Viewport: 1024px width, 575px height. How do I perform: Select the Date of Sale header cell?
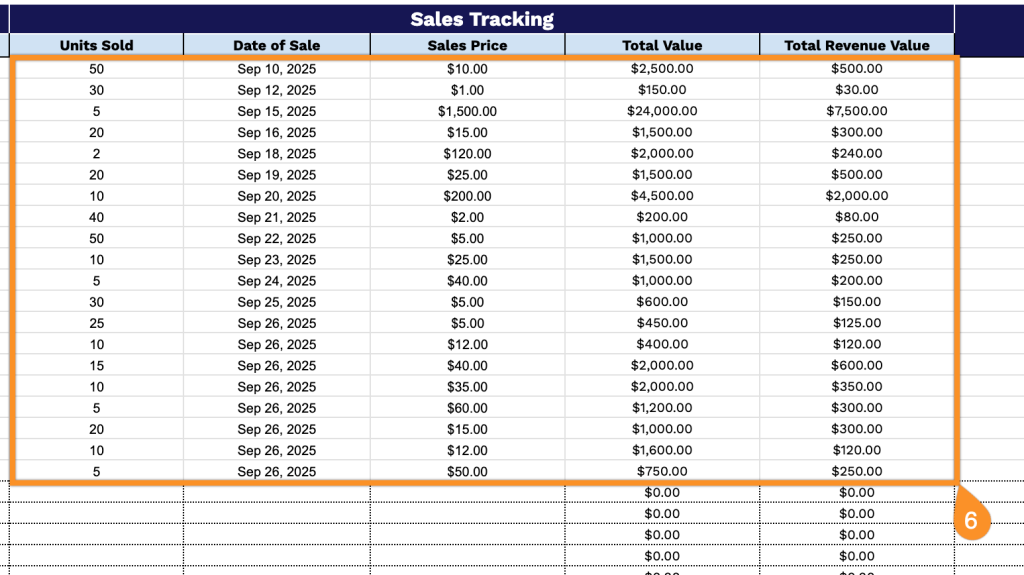coord(276,45)
